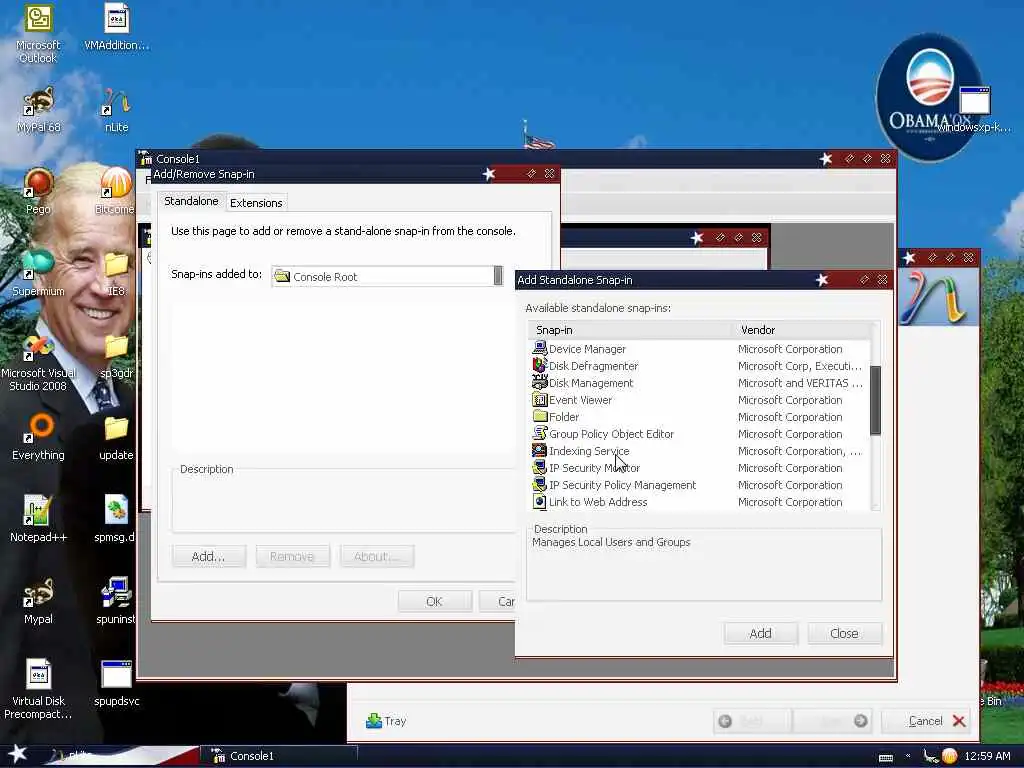Select Group Policy Object Editor icon

point(539,434)
